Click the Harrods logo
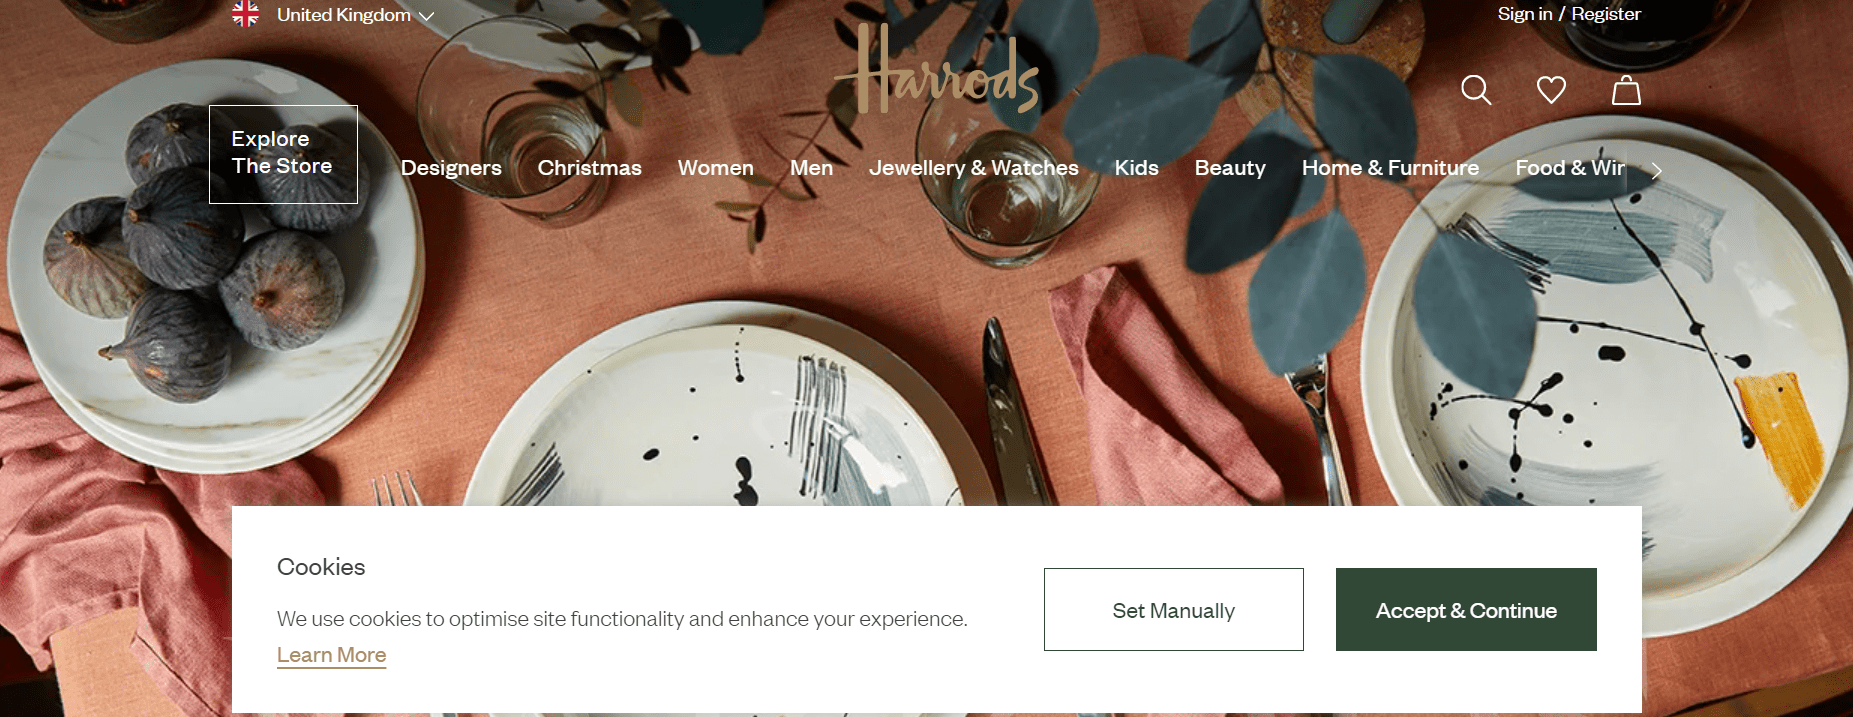The width and height of the screenshot is (1853, 717). pos(937,69)
